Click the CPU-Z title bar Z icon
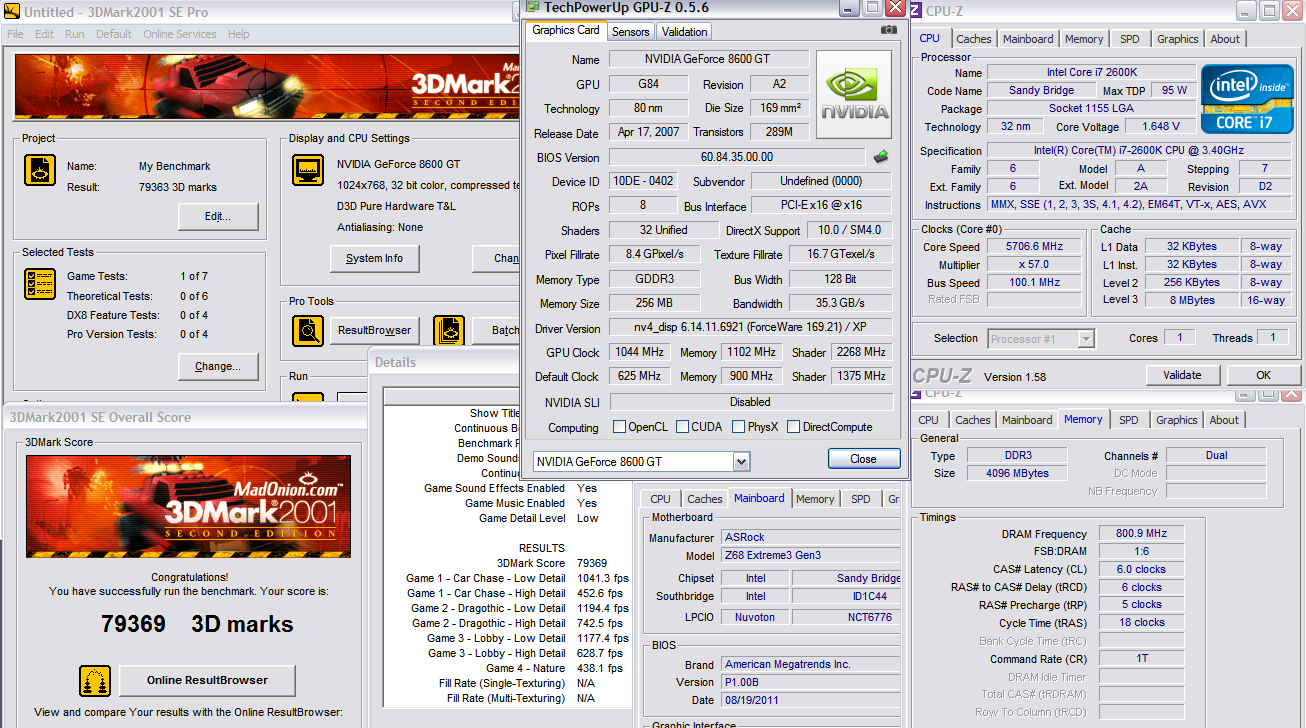Image resolution: width=1306 pixels, height=728 pixels. (x=916, y=11)
